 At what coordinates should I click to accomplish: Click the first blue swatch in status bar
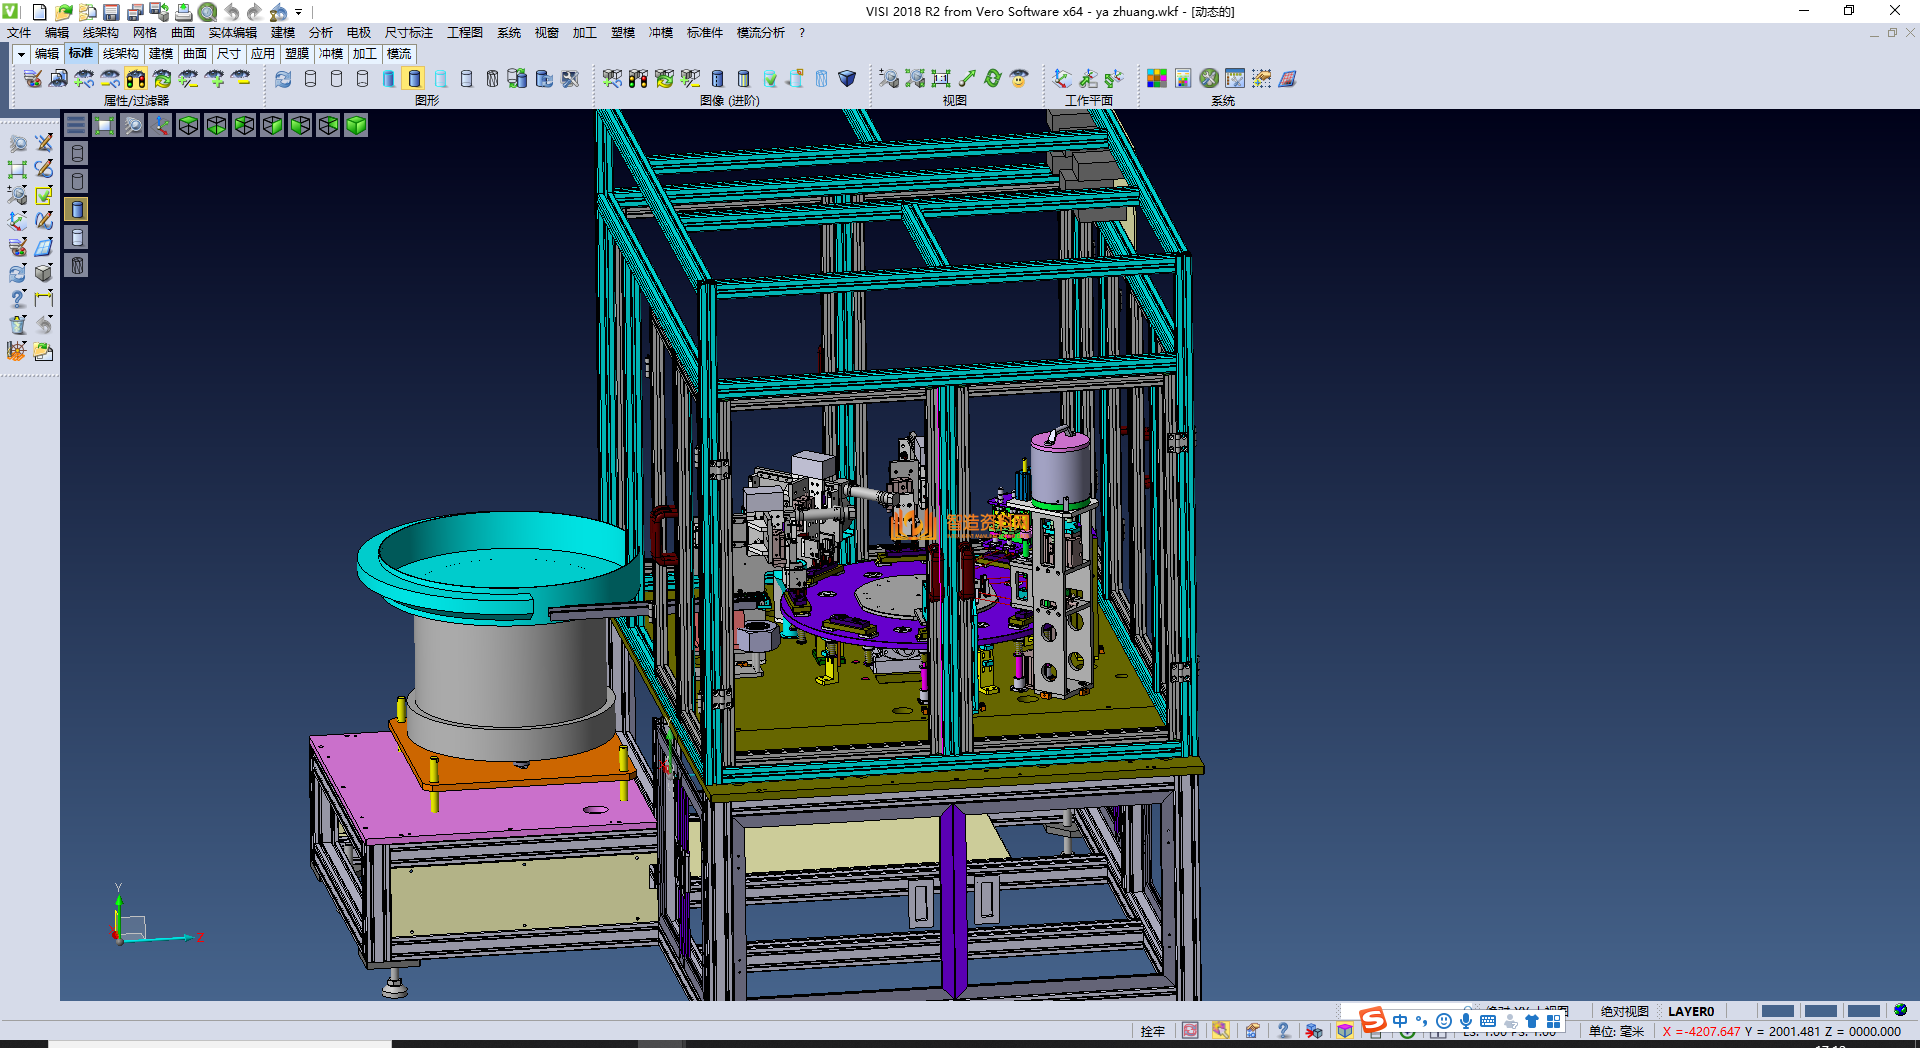coord(1777,1011)
